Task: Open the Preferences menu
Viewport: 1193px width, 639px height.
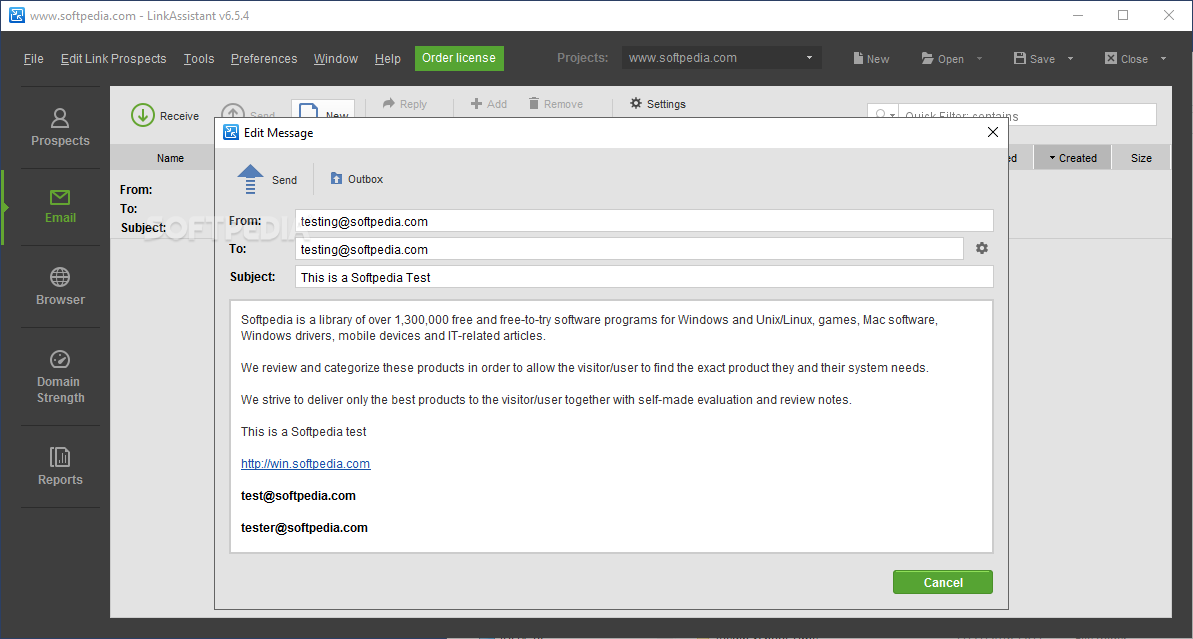Action: click(264, 59)
